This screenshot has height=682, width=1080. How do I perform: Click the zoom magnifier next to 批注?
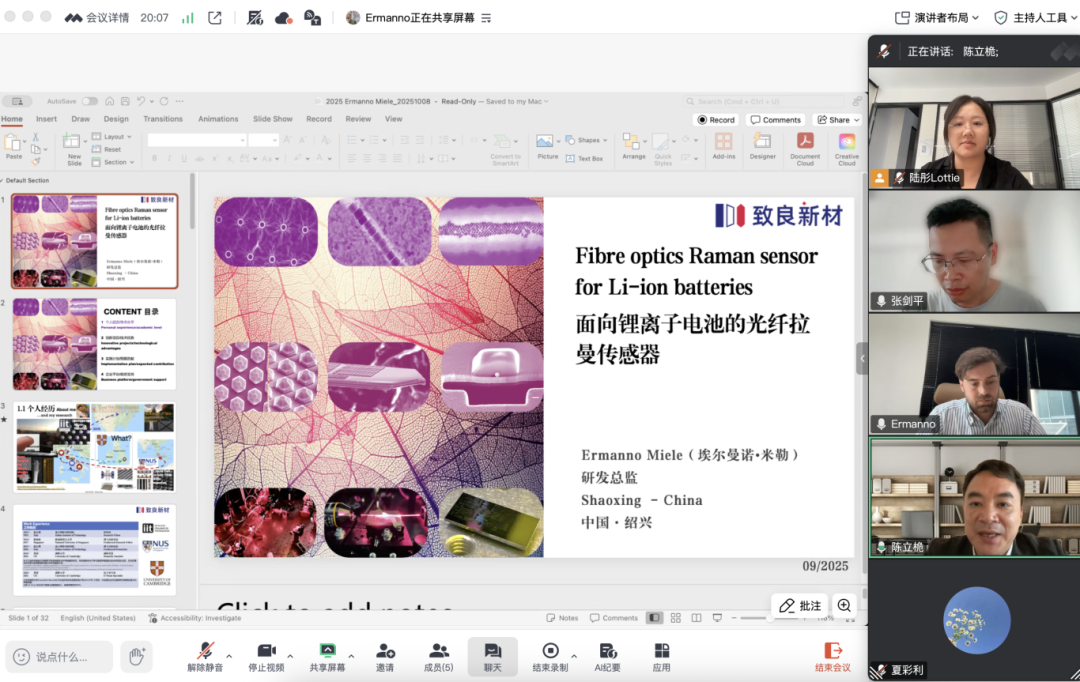coord(845,606)
